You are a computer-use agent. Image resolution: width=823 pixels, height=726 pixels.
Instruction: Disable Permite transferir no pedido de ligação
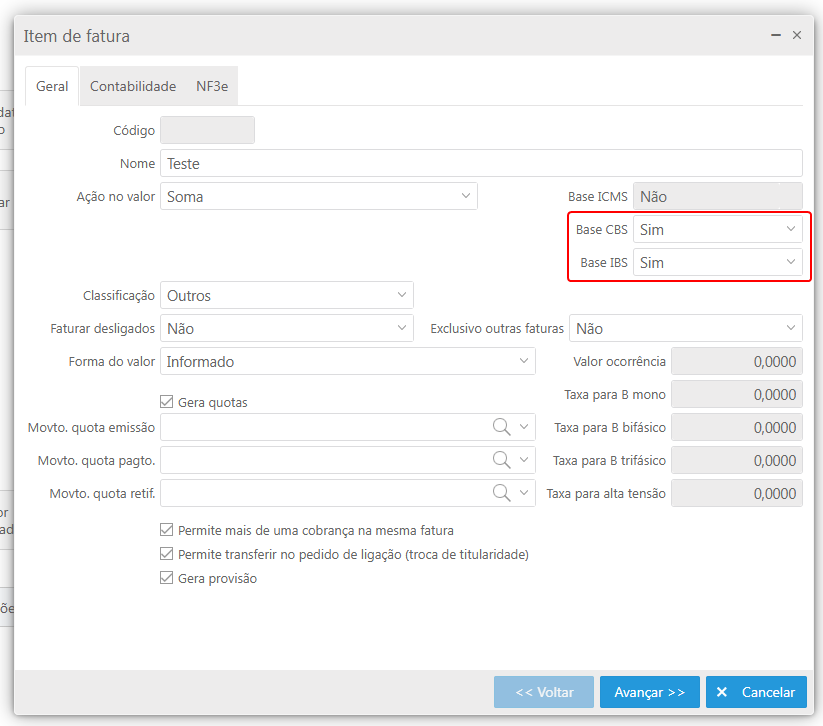(167, 554)
